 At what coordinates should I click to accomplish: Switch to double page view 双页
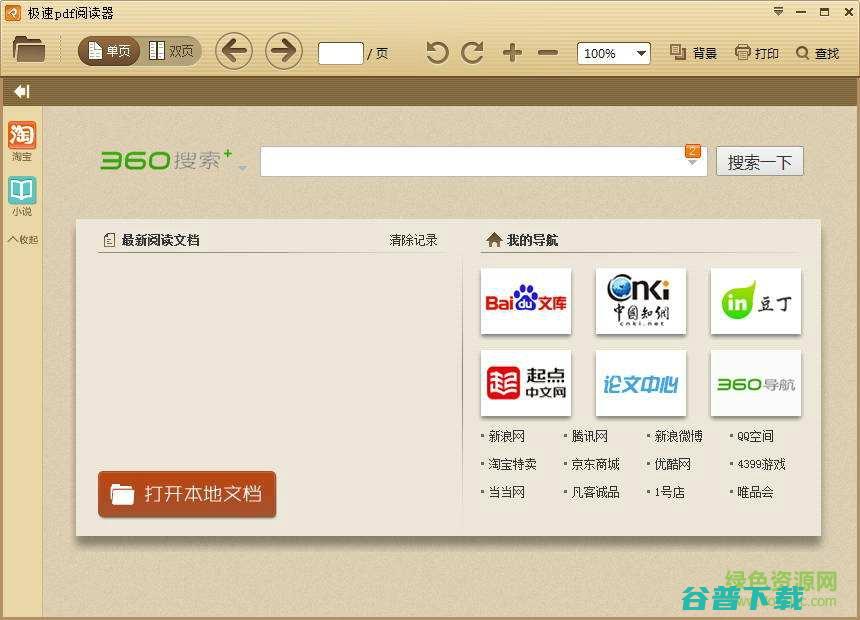[171, 52]
